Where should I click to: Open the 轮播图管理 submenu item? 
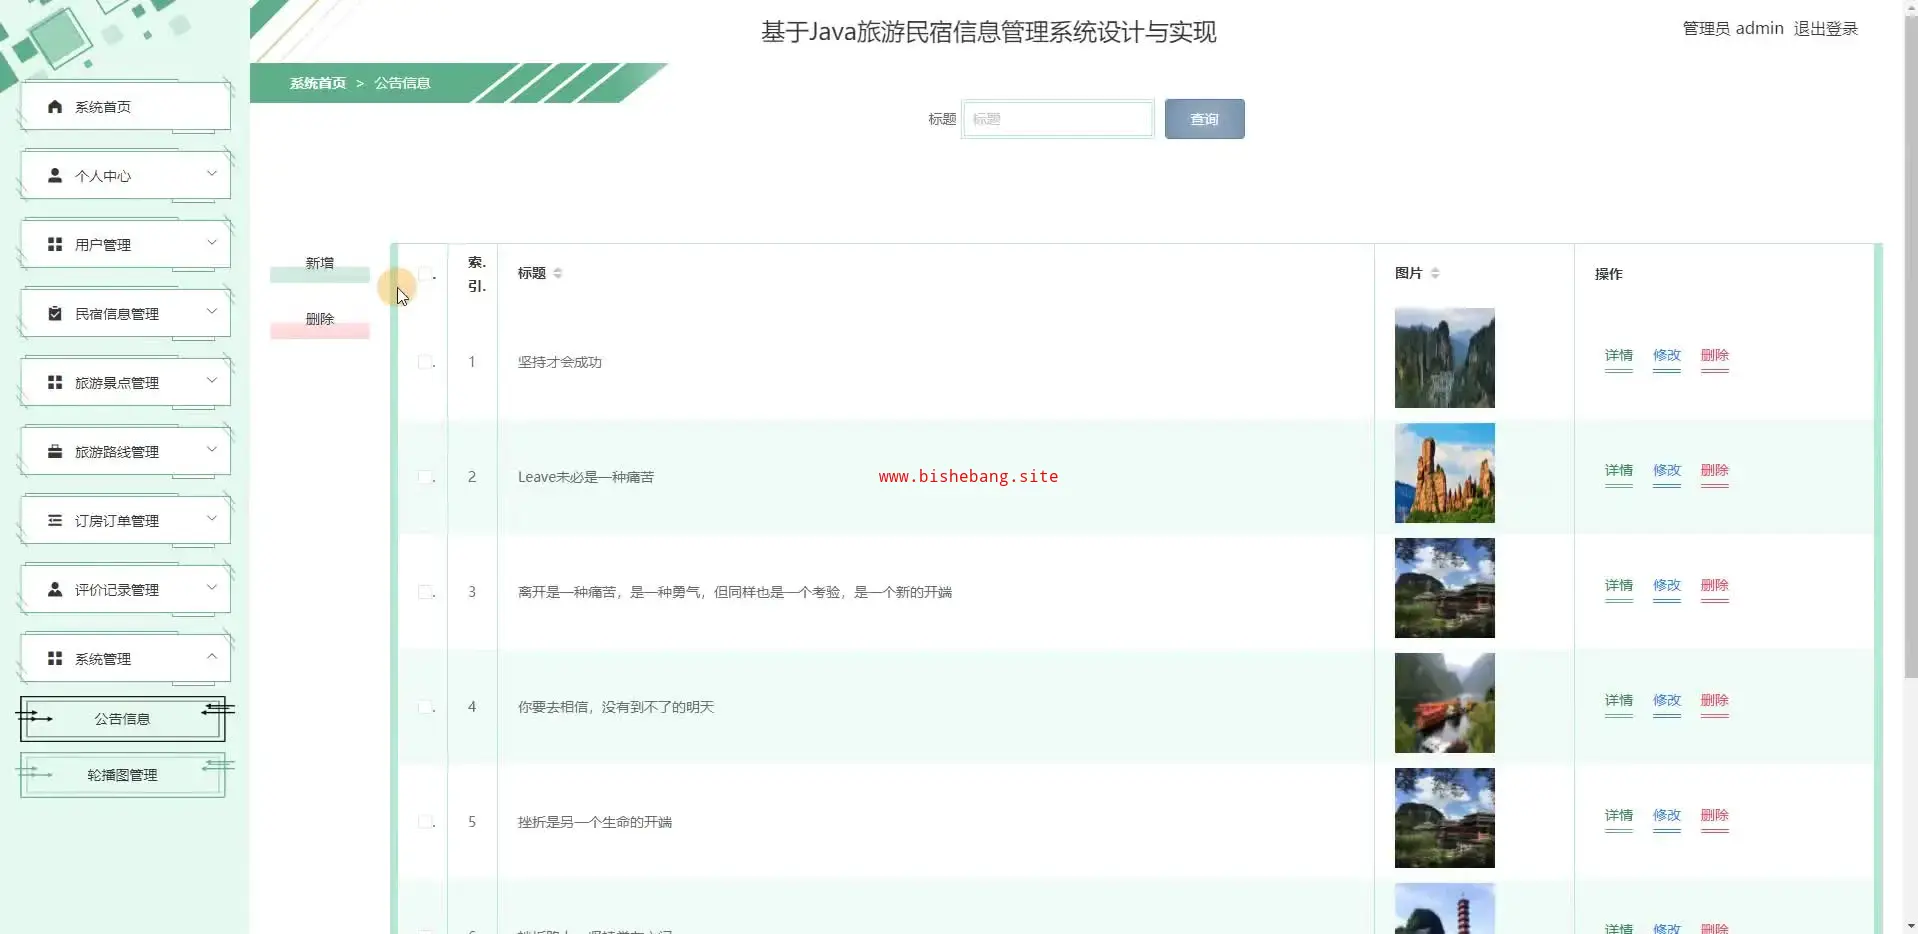[122, 775]
